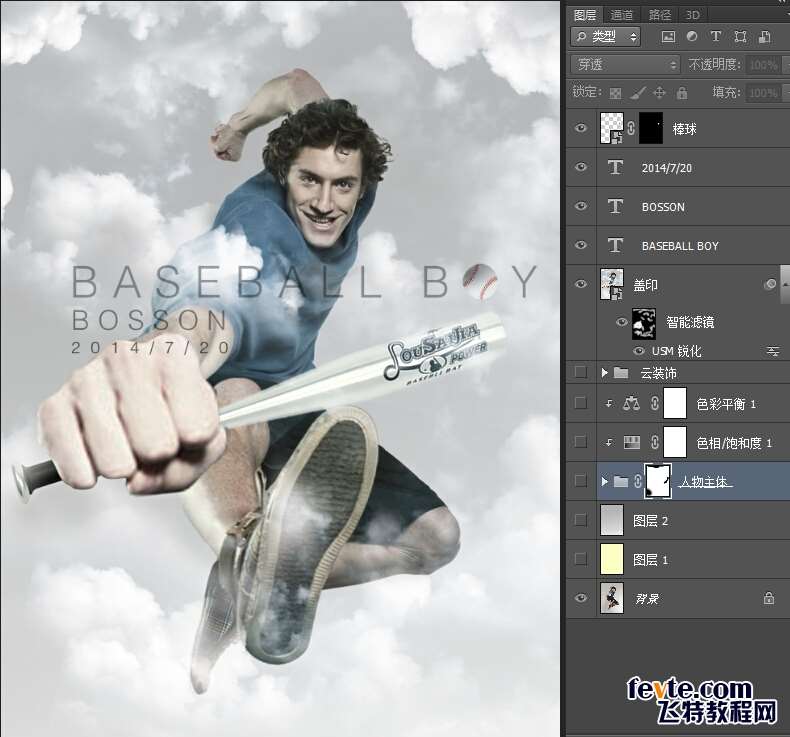Click the 云装饰 folder icon
Viewport: 790px width, 737px height.
click(x=621, y=373)
